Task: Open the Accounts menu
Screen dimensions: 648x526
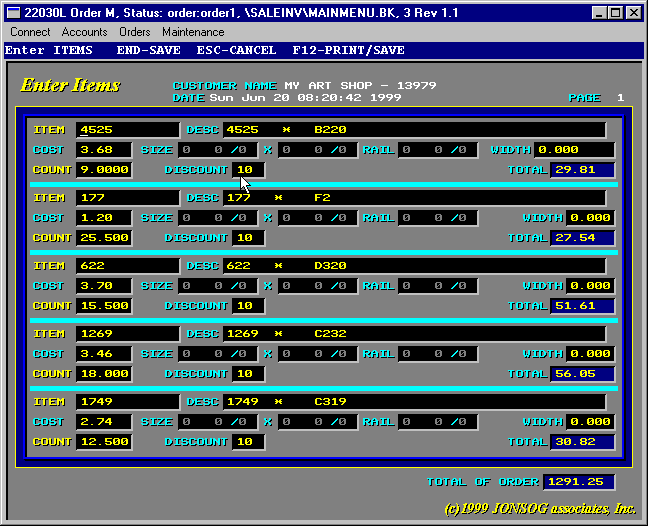Action: pyautogui.click(x=84, y=32)
